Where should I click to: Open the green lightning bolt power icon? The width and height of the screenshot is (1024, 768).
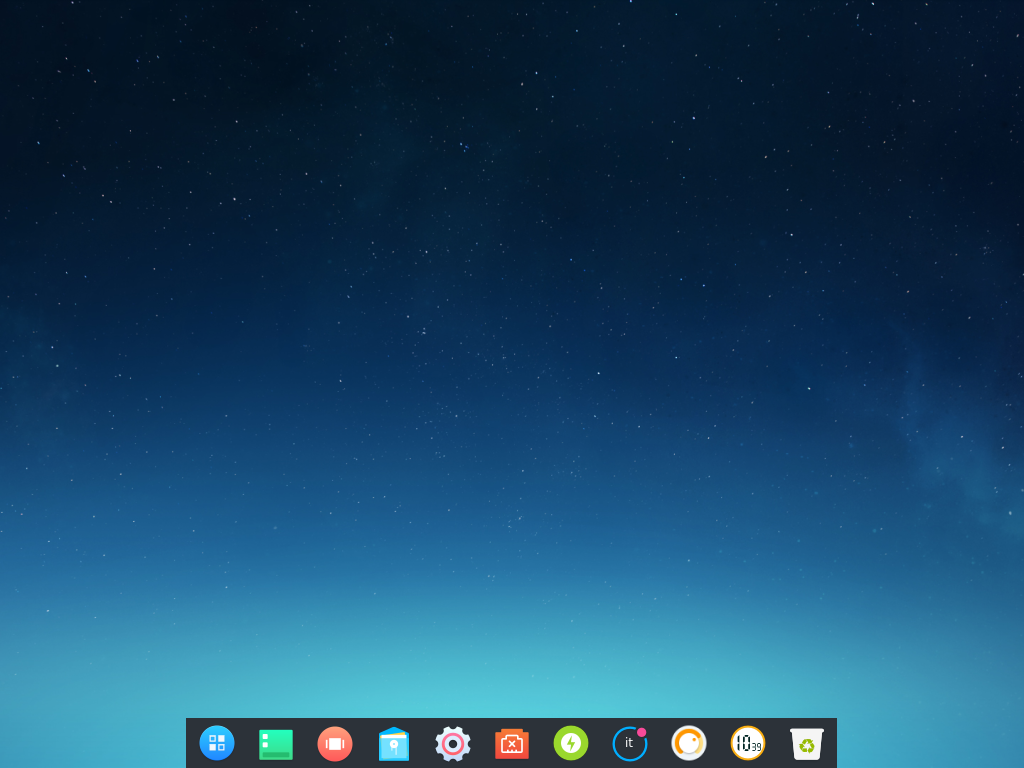[571, 743]
